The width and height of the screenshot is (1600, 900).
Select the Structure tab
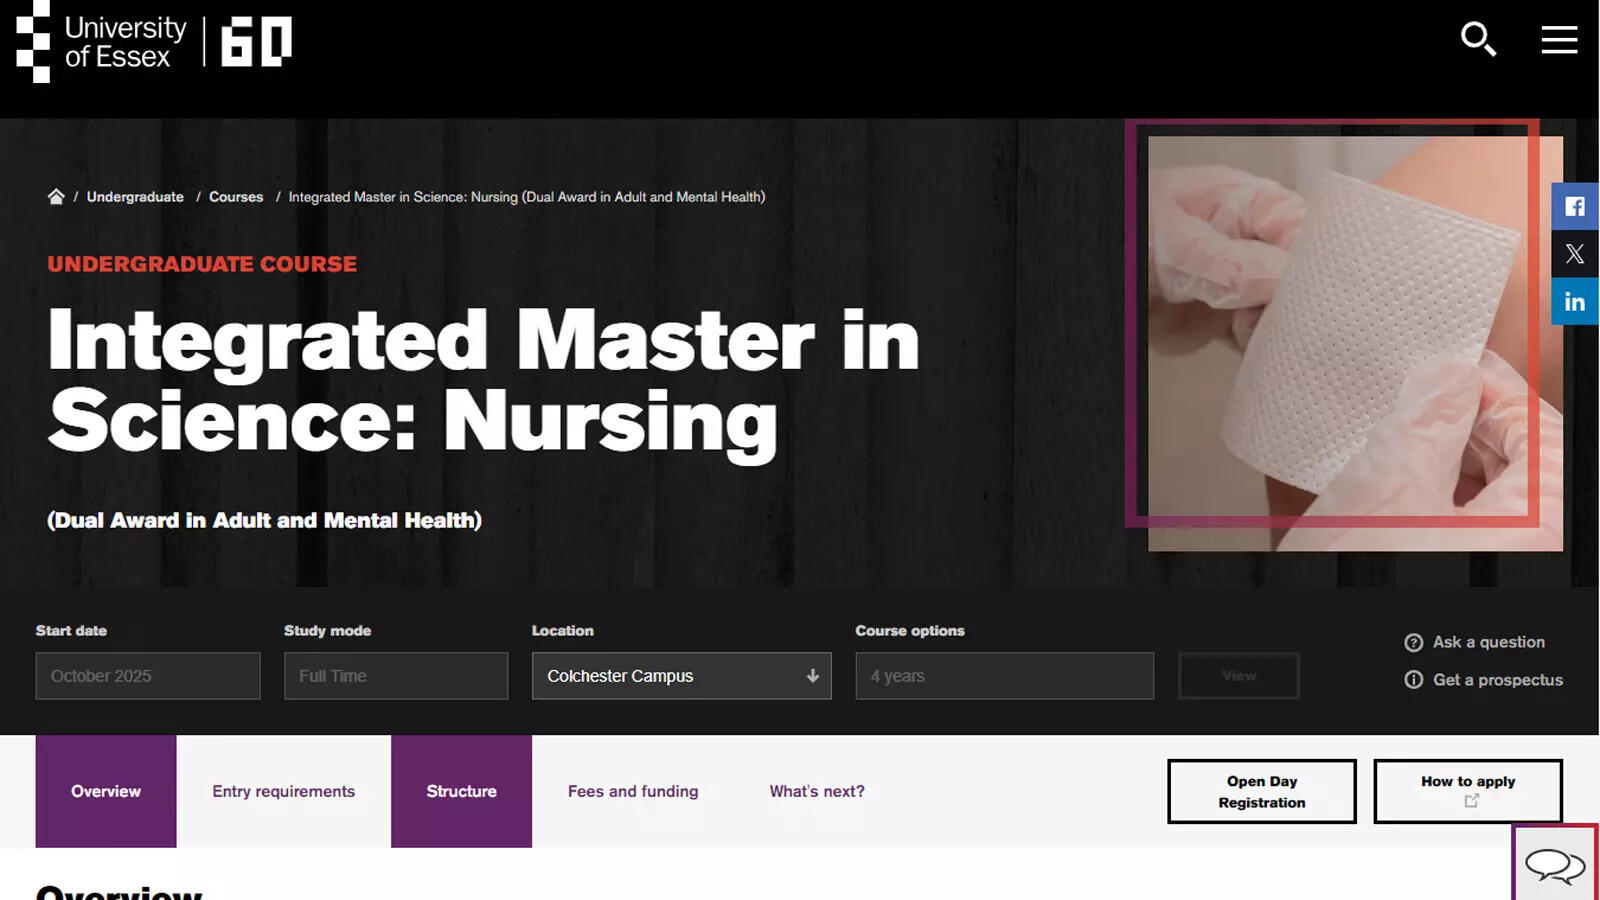[461, 791]
